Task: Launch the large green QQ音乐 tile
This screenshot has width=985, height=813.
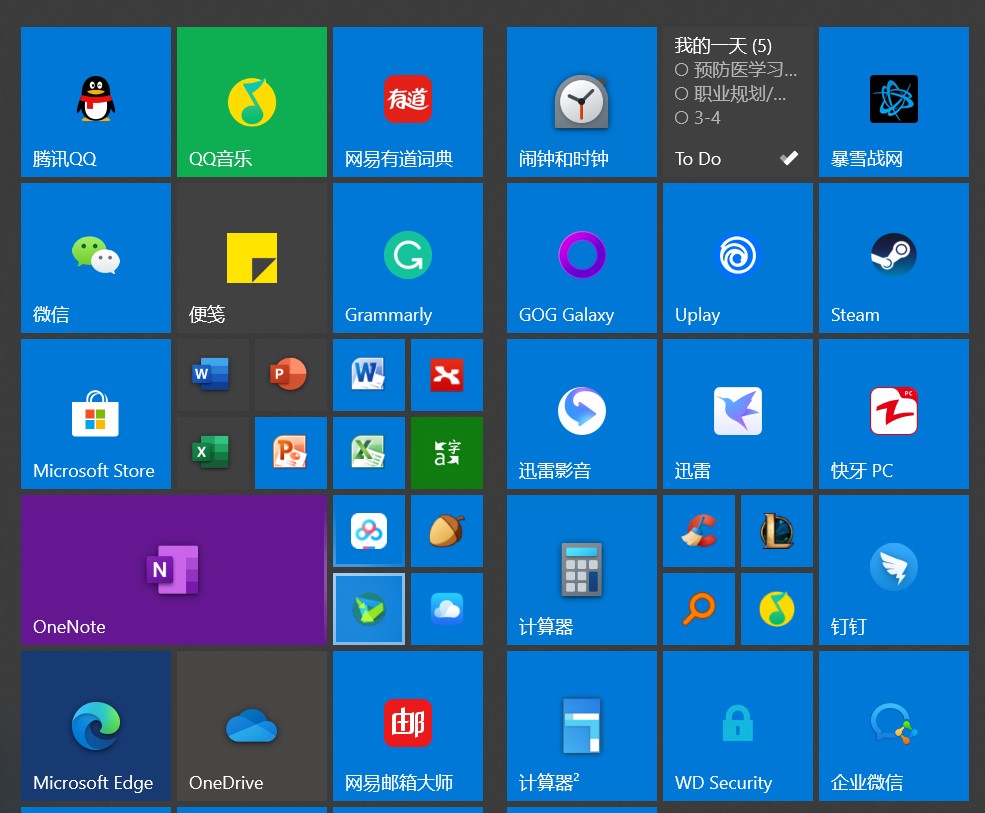Action: pos(252,102)
